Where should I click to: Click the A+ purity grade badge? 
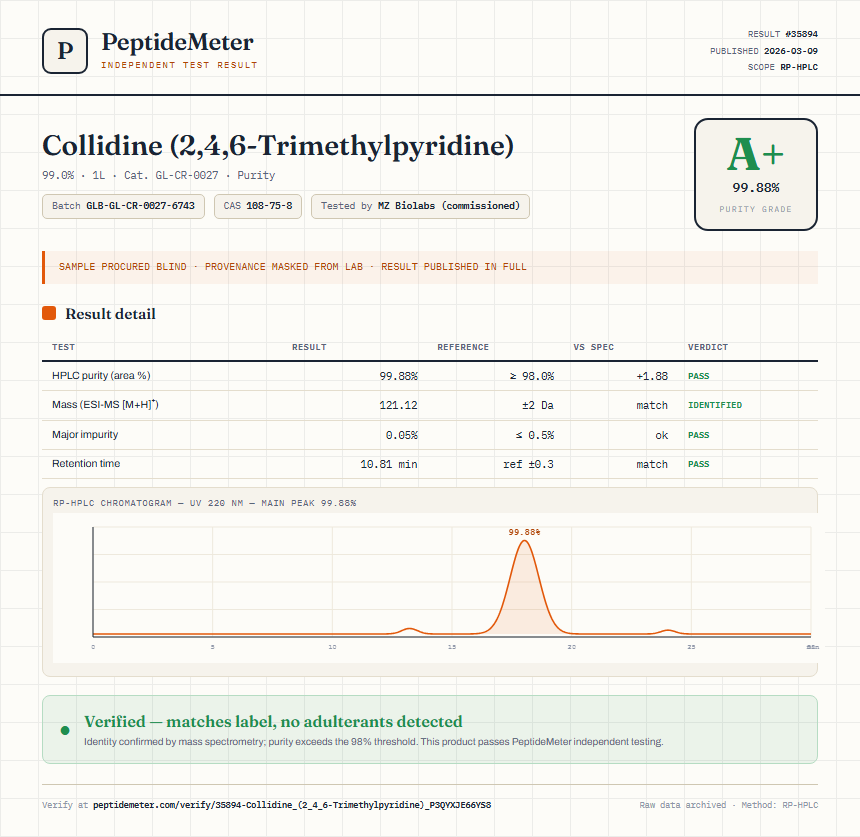pyautogui.click(x=756, y=174)
